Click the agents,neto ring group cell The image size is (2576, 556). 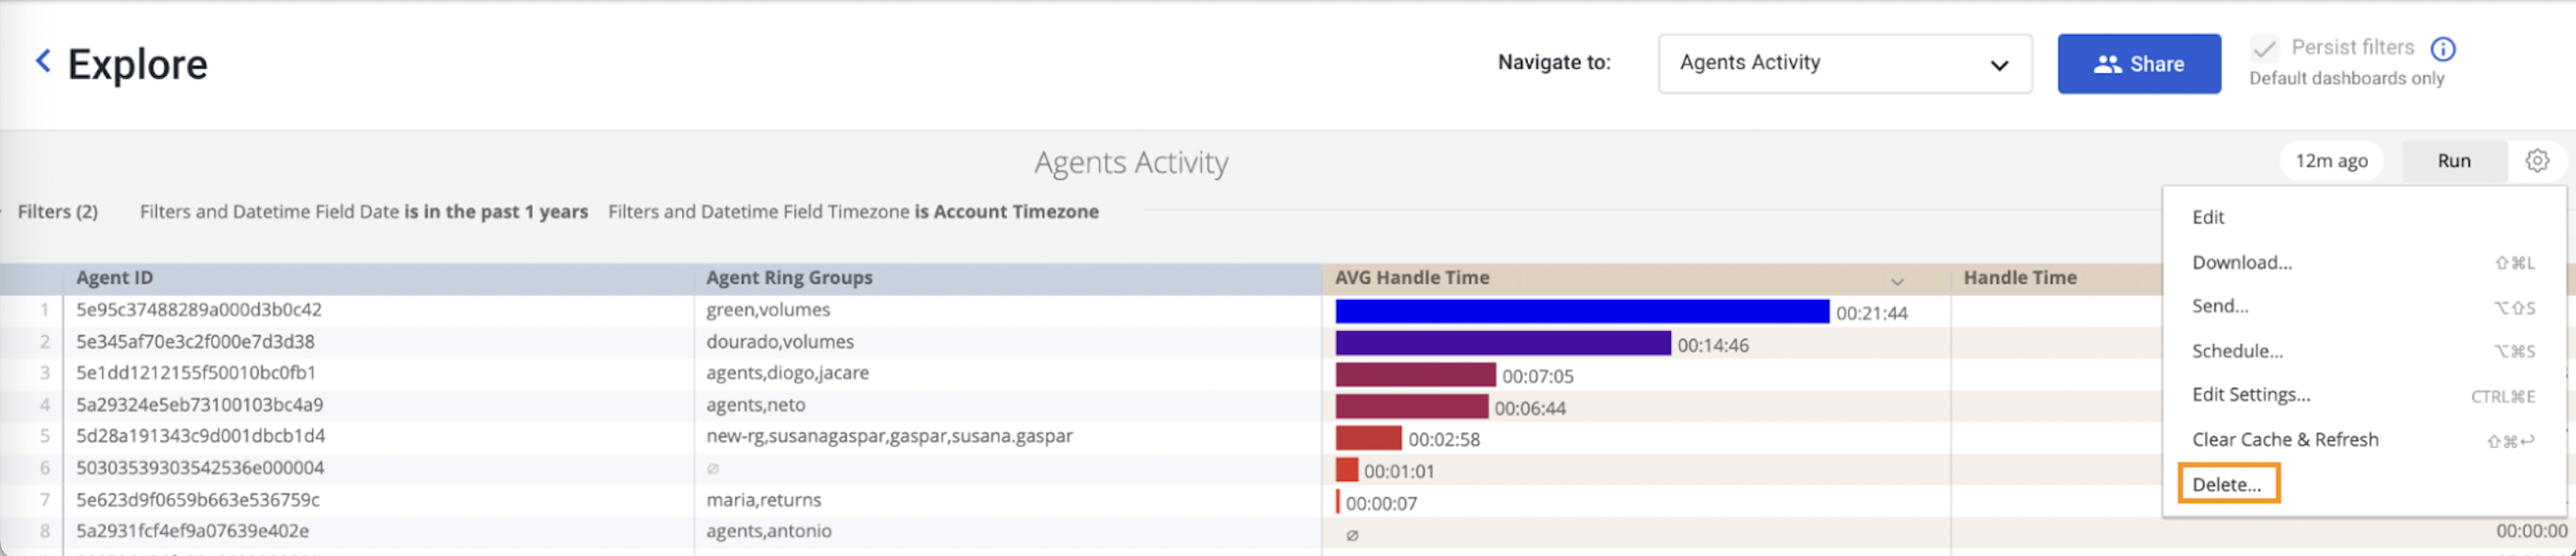pos(755,405)
